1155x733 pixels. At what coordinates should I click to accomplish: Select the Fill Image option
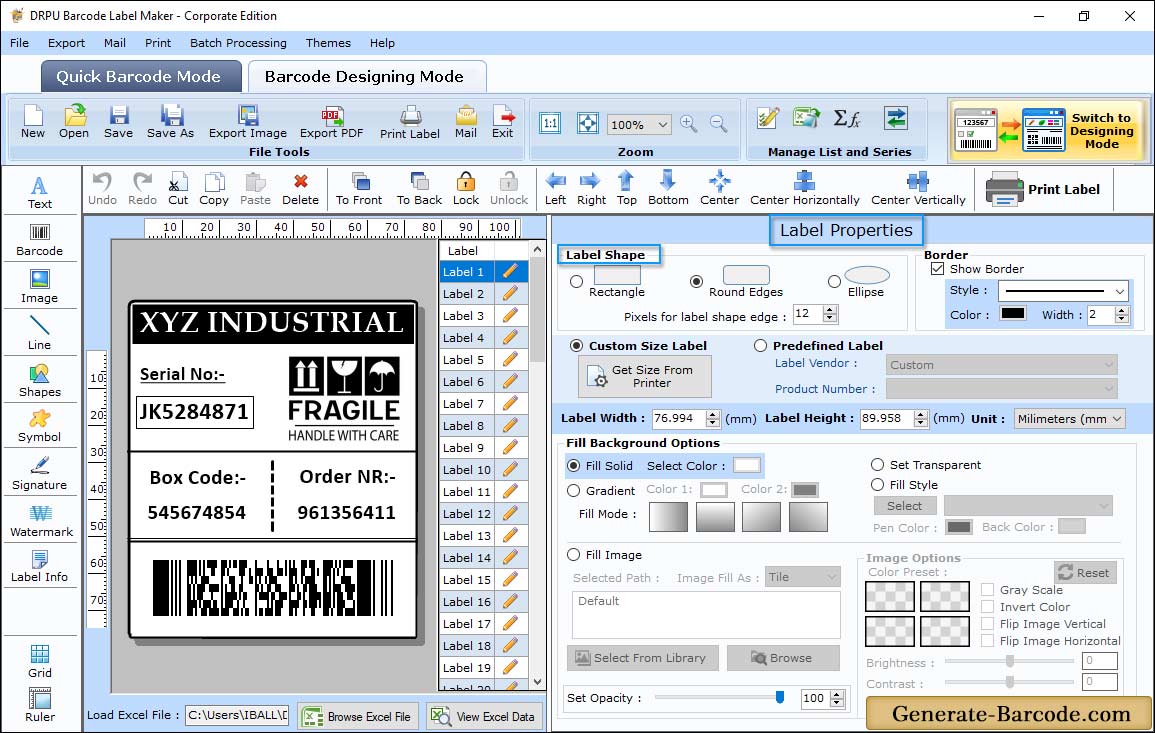[x=574, y=555]
